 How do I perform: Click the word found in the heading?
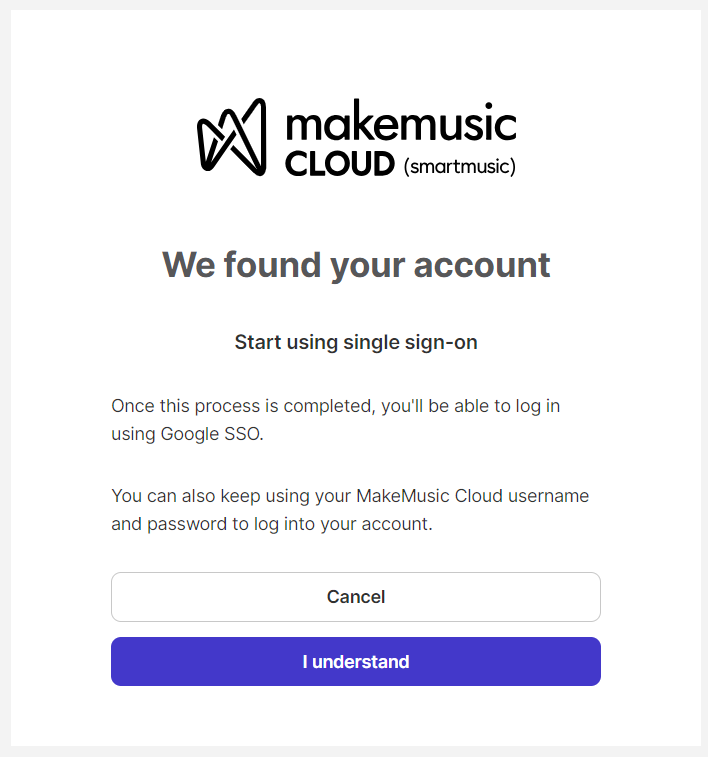click(x=265, y=264)
